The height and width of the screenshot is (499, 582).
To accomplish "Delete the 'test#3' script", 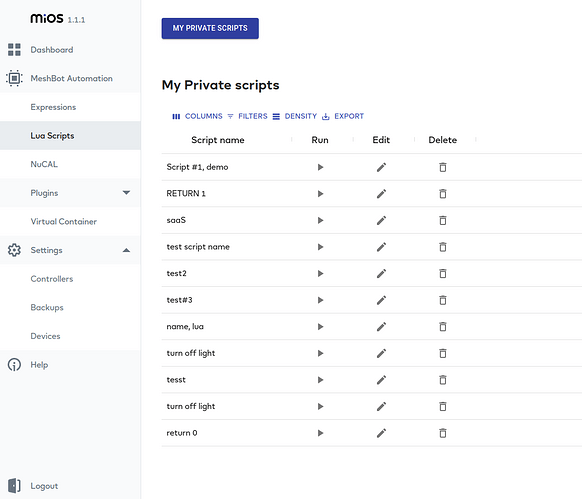I will point(443,300).
